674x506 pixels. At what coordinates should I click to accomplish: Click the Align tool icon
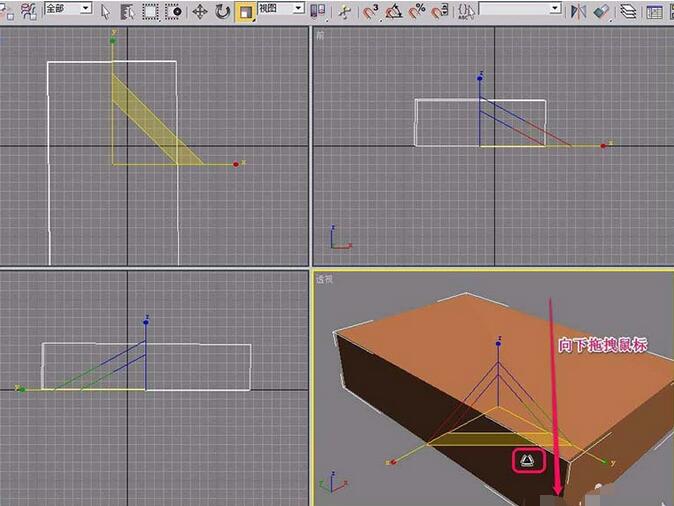(602, 11)
